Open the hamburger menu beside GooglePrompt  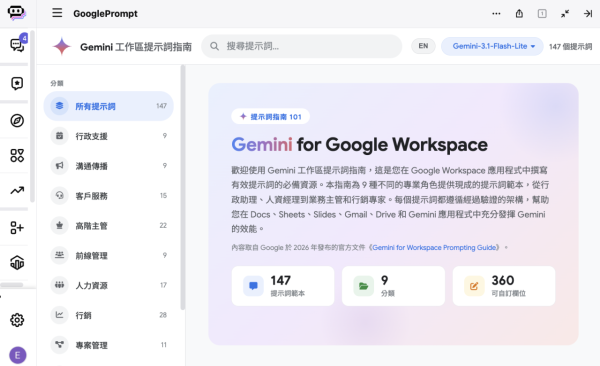coord(57,13)
